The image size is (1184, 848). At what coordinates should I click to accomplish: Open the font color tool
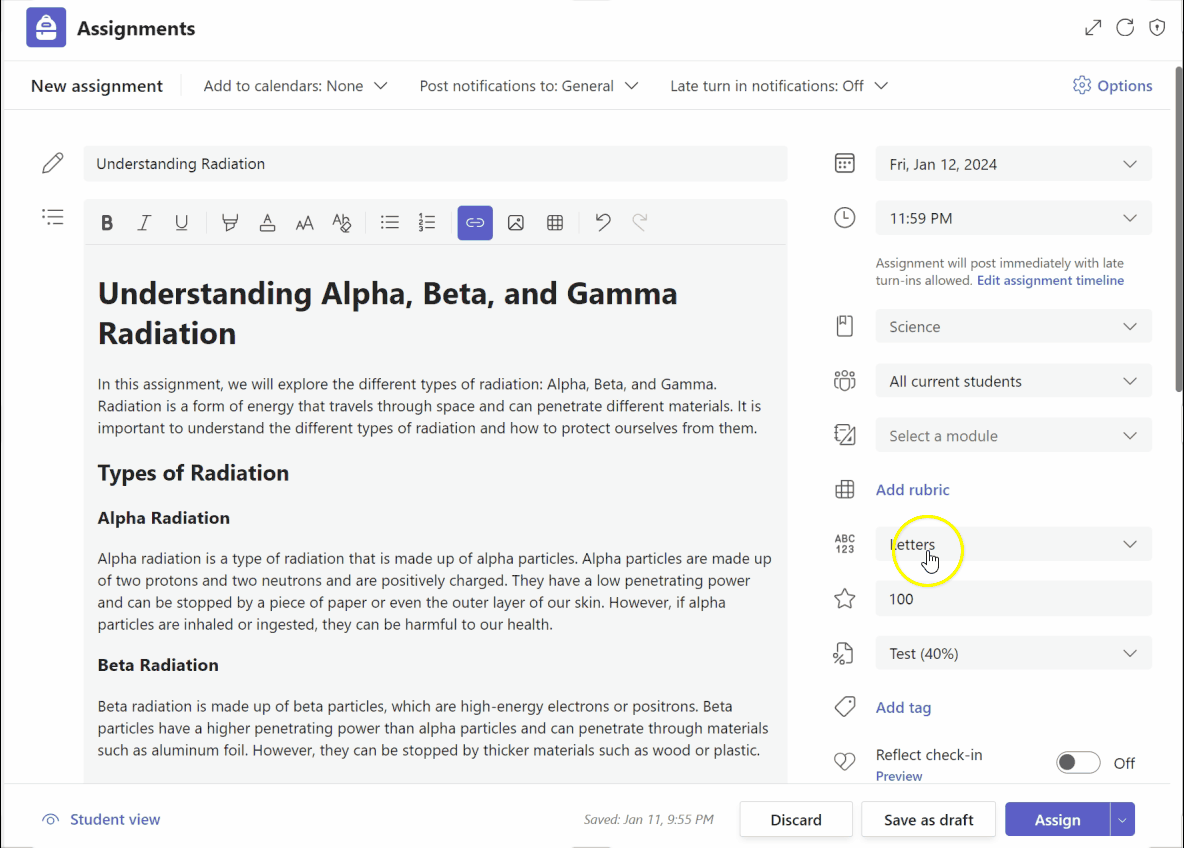(266, 222)
